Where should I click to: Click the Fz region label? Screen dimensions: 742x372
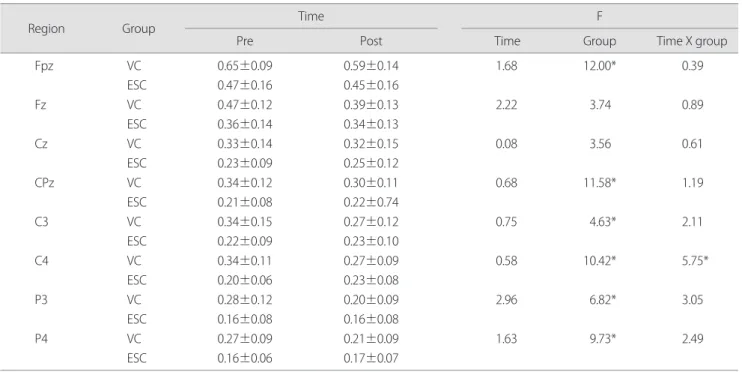(x=40, y=105)
